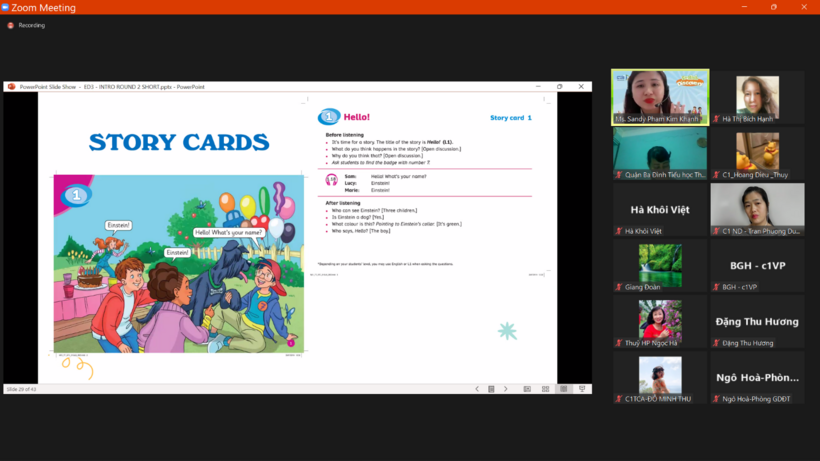Click the Zoom logo in title bar
The width and height of the screenshot is (820, 461).
7,7
